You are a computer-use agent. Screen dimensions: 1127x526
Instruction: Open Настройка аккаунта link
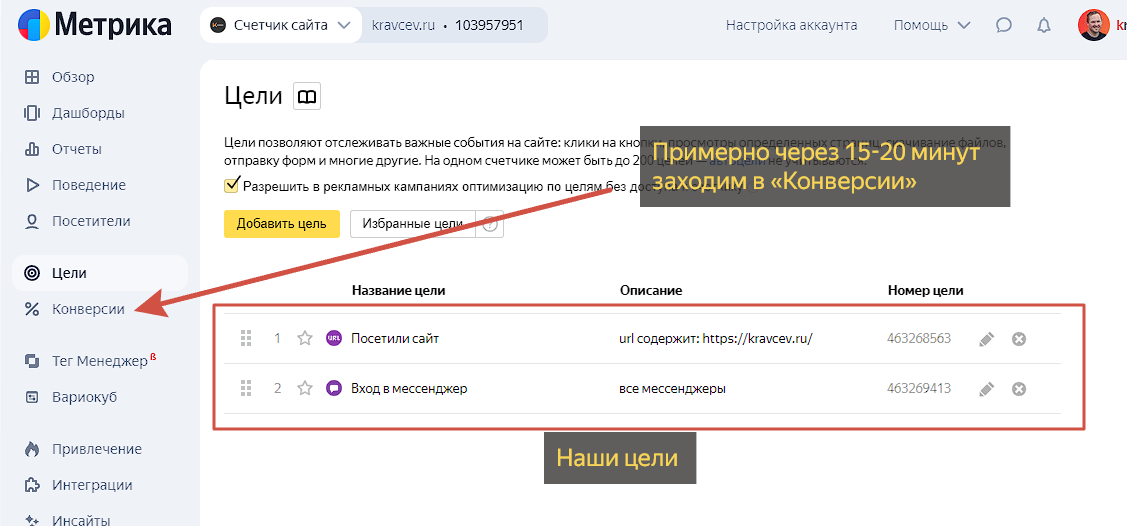click(x=791, y=25)
